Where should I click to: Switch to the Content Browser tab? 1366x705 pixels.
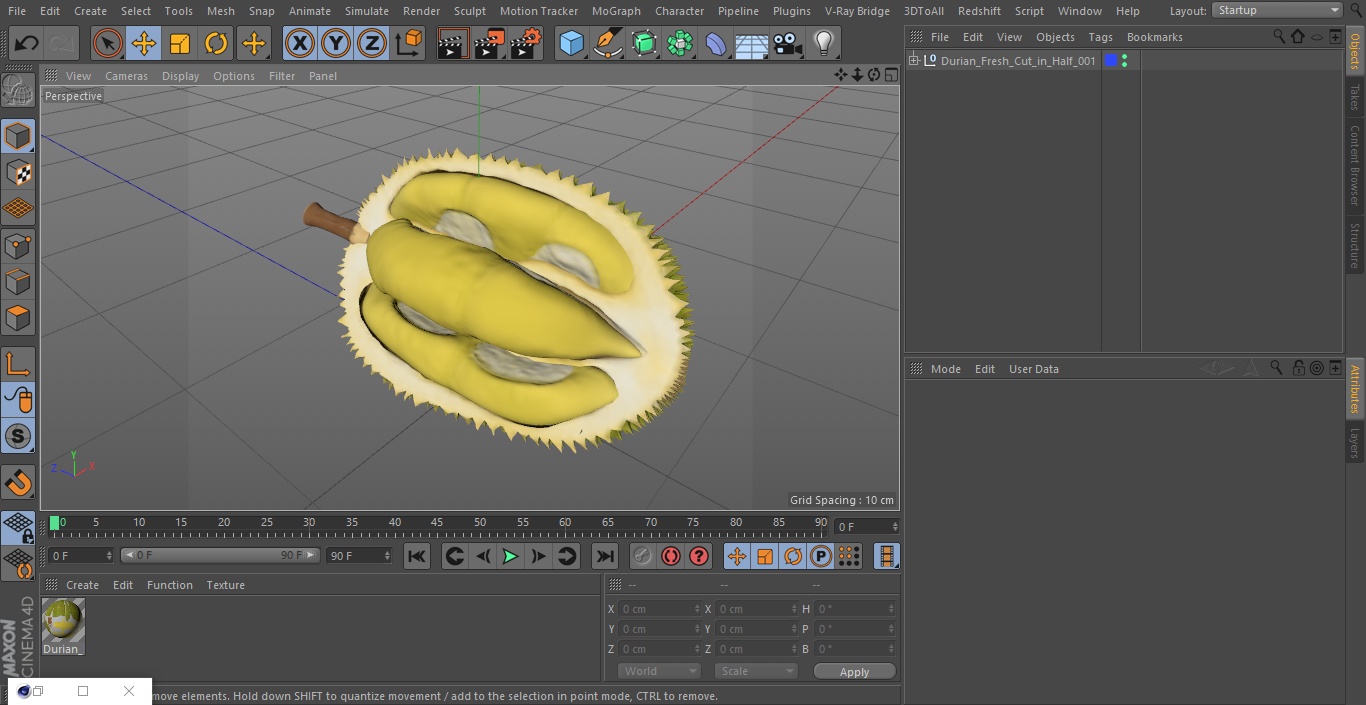pos(1355,165)
